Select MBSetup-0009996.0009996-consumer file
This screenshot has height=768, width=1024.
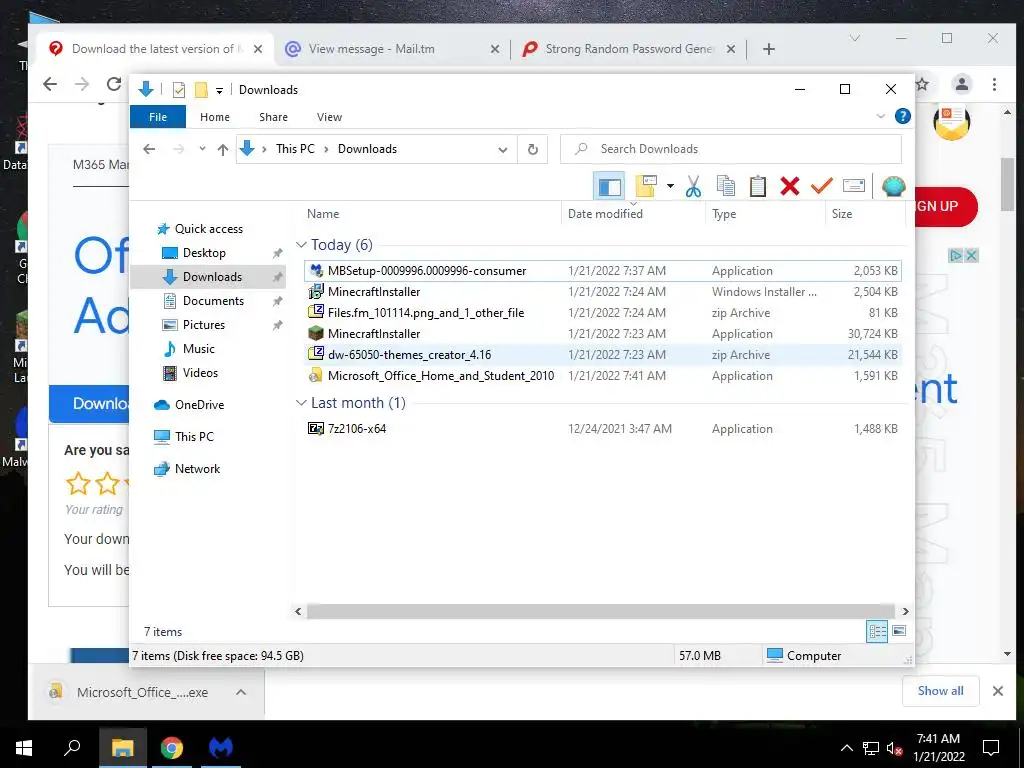pos(603,271)
